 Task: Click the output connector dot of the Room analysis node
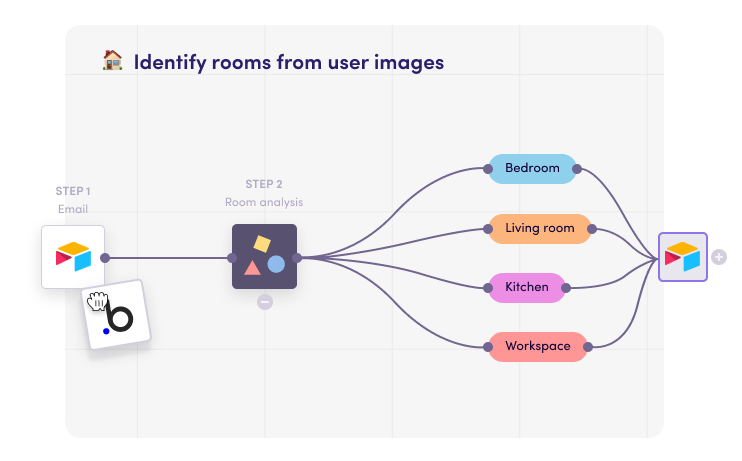297,258
